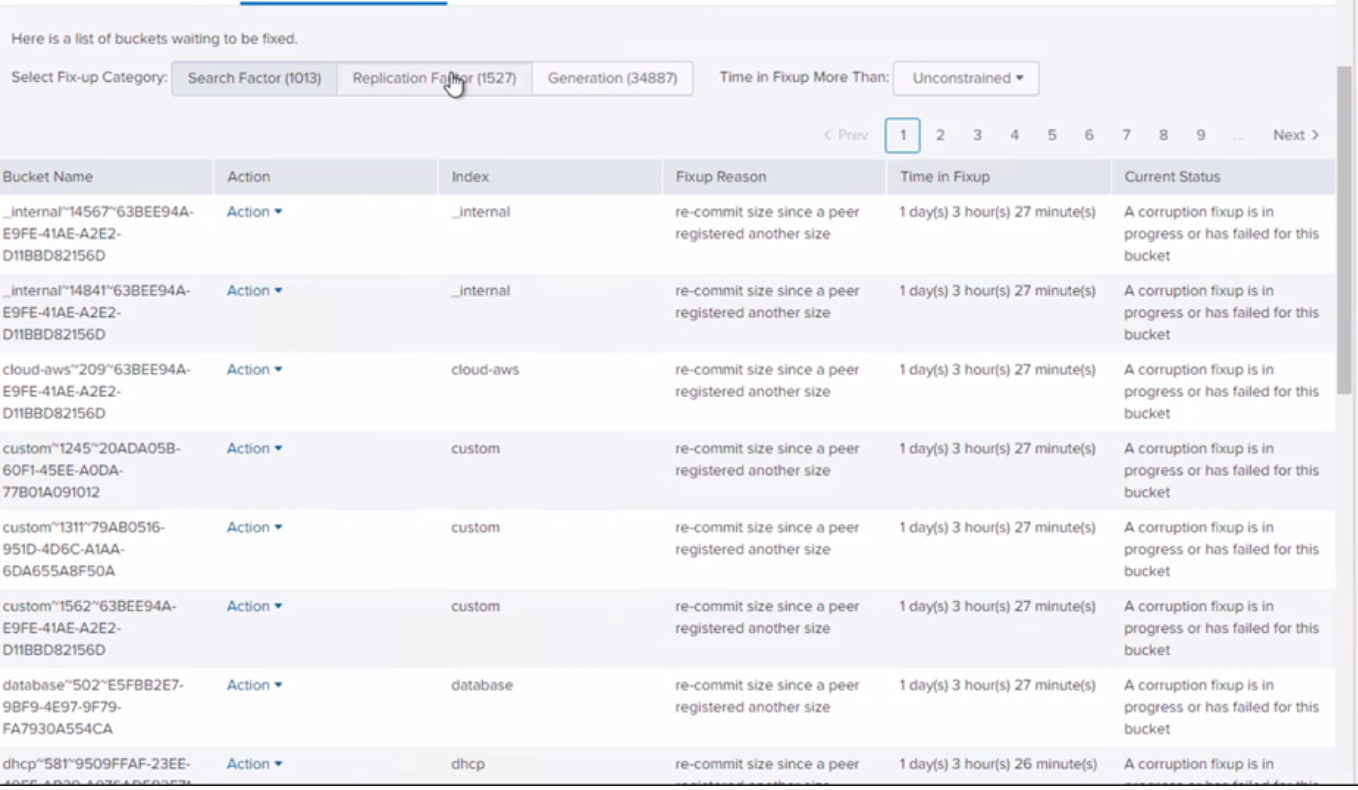Jump to page 9 of results
The height and width of the screenshot is (790, 1358).
(1200, 134)
